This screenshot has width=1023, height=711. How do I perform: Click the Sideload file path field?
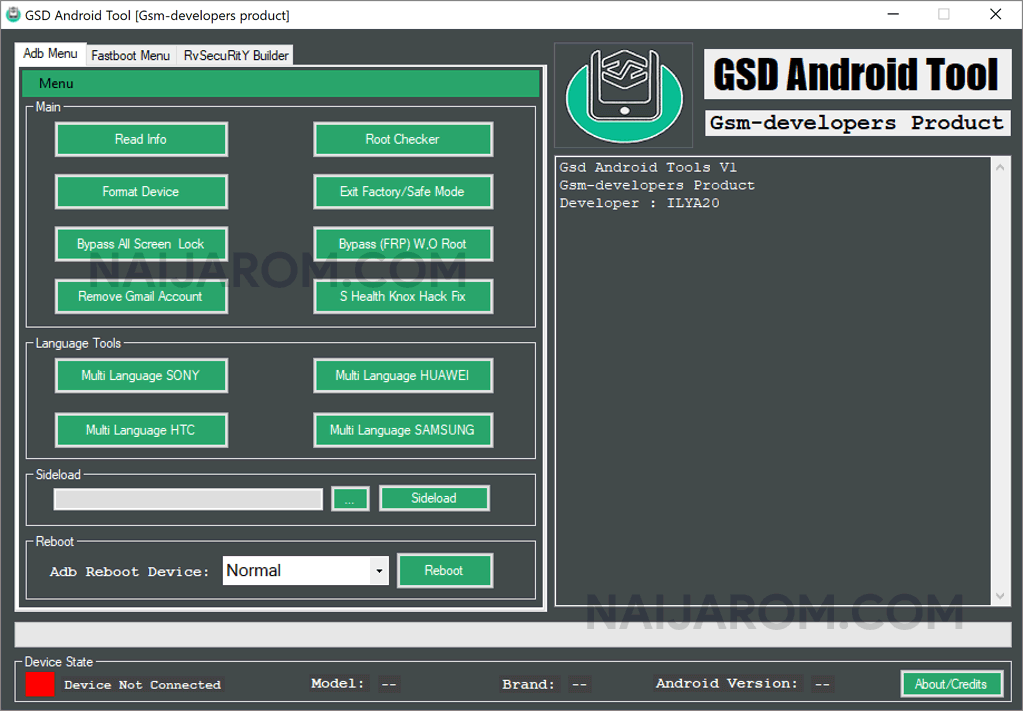[x=188, y=499]
